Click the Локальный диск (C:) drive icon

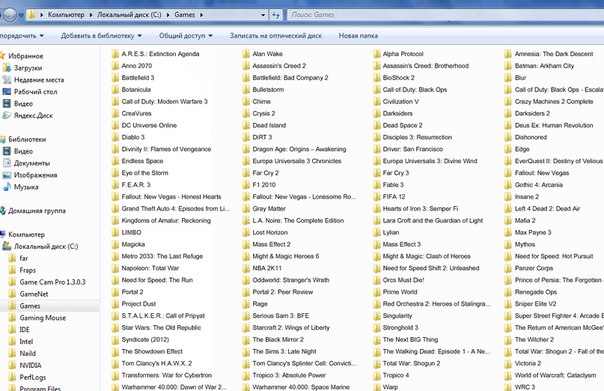pos(7,246)
